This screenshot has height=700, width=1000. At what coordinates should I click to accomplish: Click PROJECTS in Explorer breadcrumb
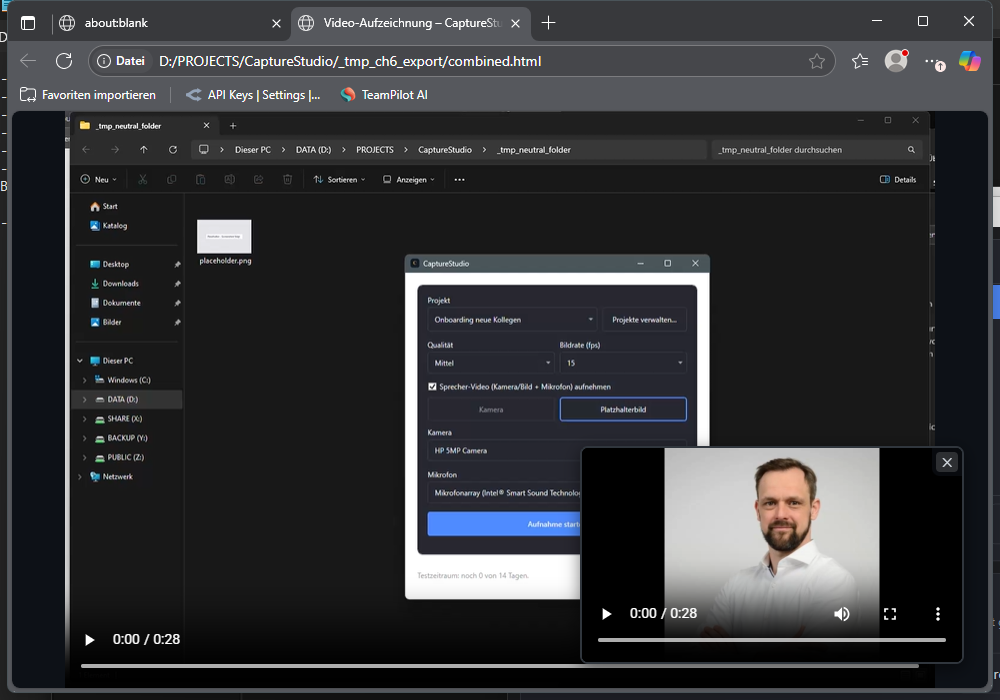click(375, 150)
